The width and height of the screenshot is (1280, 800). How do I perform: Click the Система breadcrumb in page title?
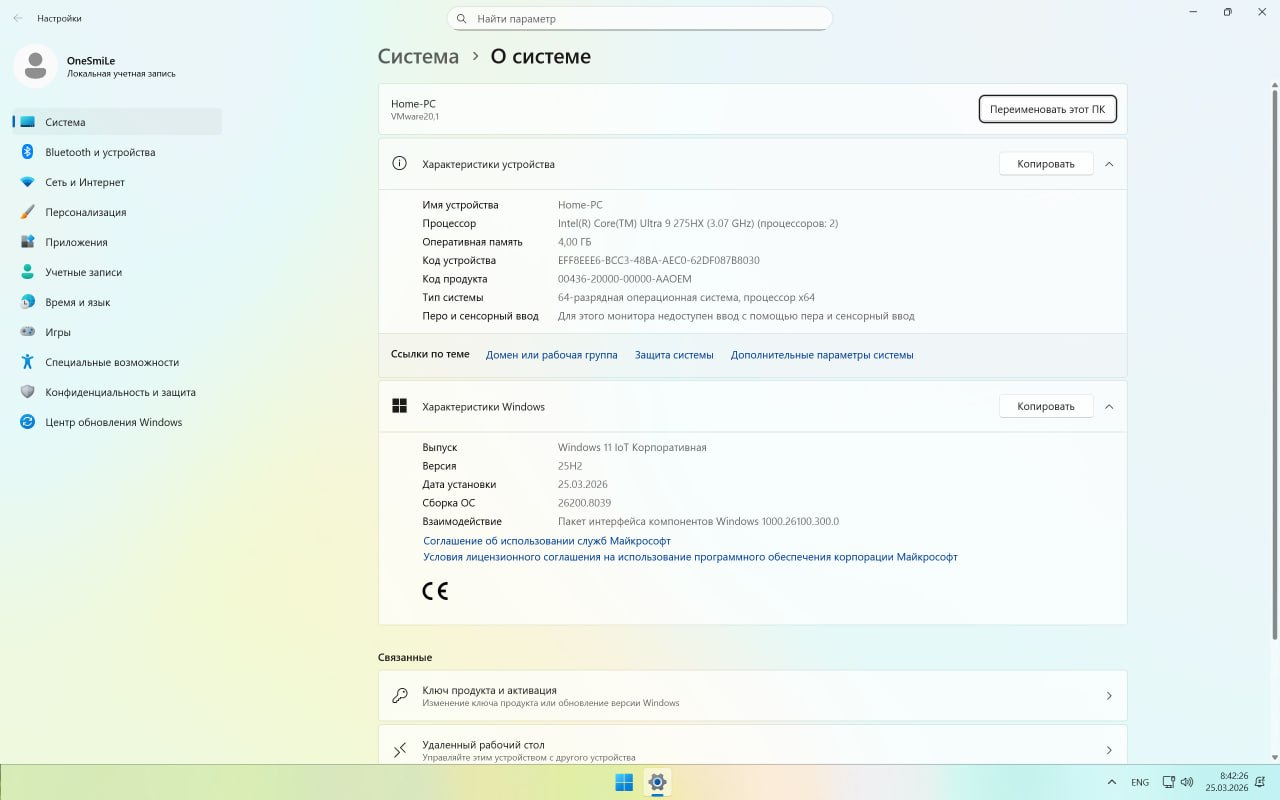[x=418, y=56]
